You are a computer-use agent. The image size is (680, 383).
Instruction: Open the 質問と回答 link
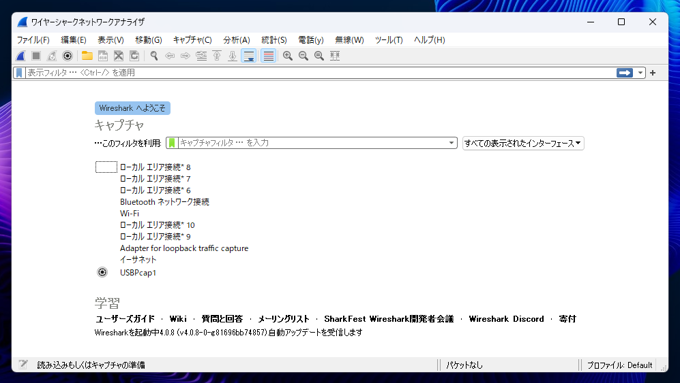click(222, 319)
